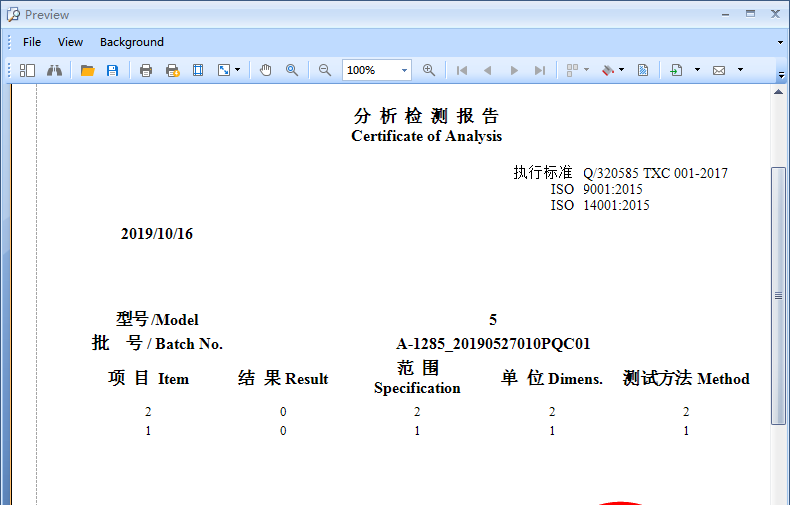Click the Print icon
Image resolution: width=790 pixels, height=505 pixels.
pyautogui.click(x=146, y=70)
